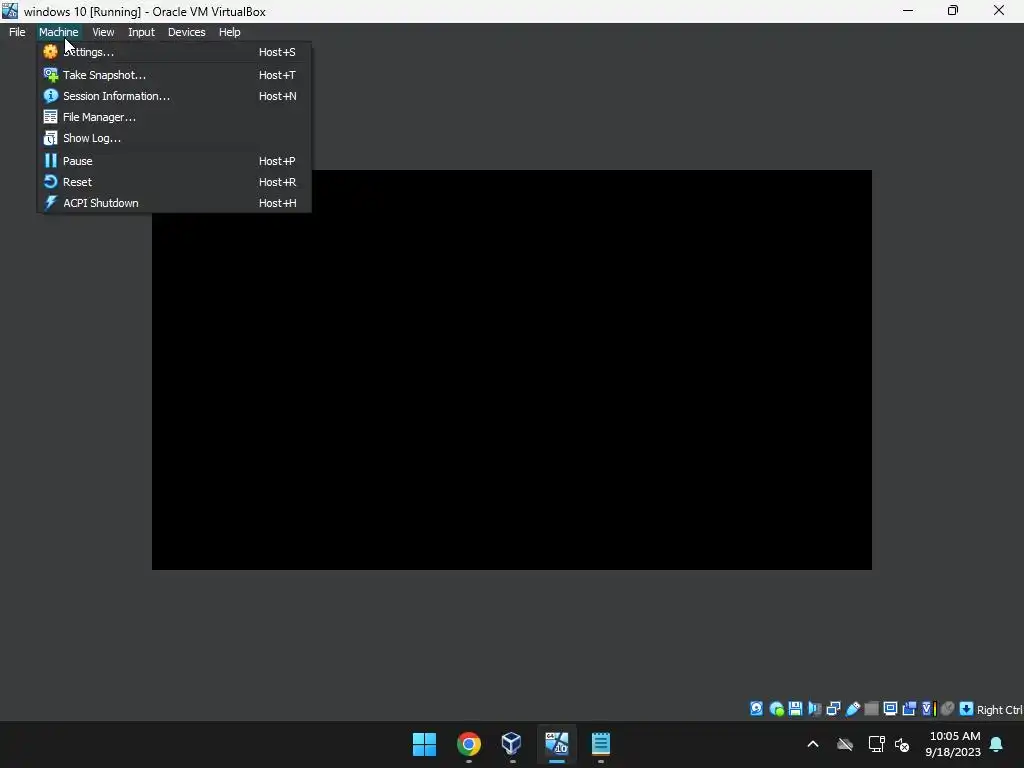Screen dimensions: 1024x768
Task: Open notifications bell icon
Action: pos(997,744)
